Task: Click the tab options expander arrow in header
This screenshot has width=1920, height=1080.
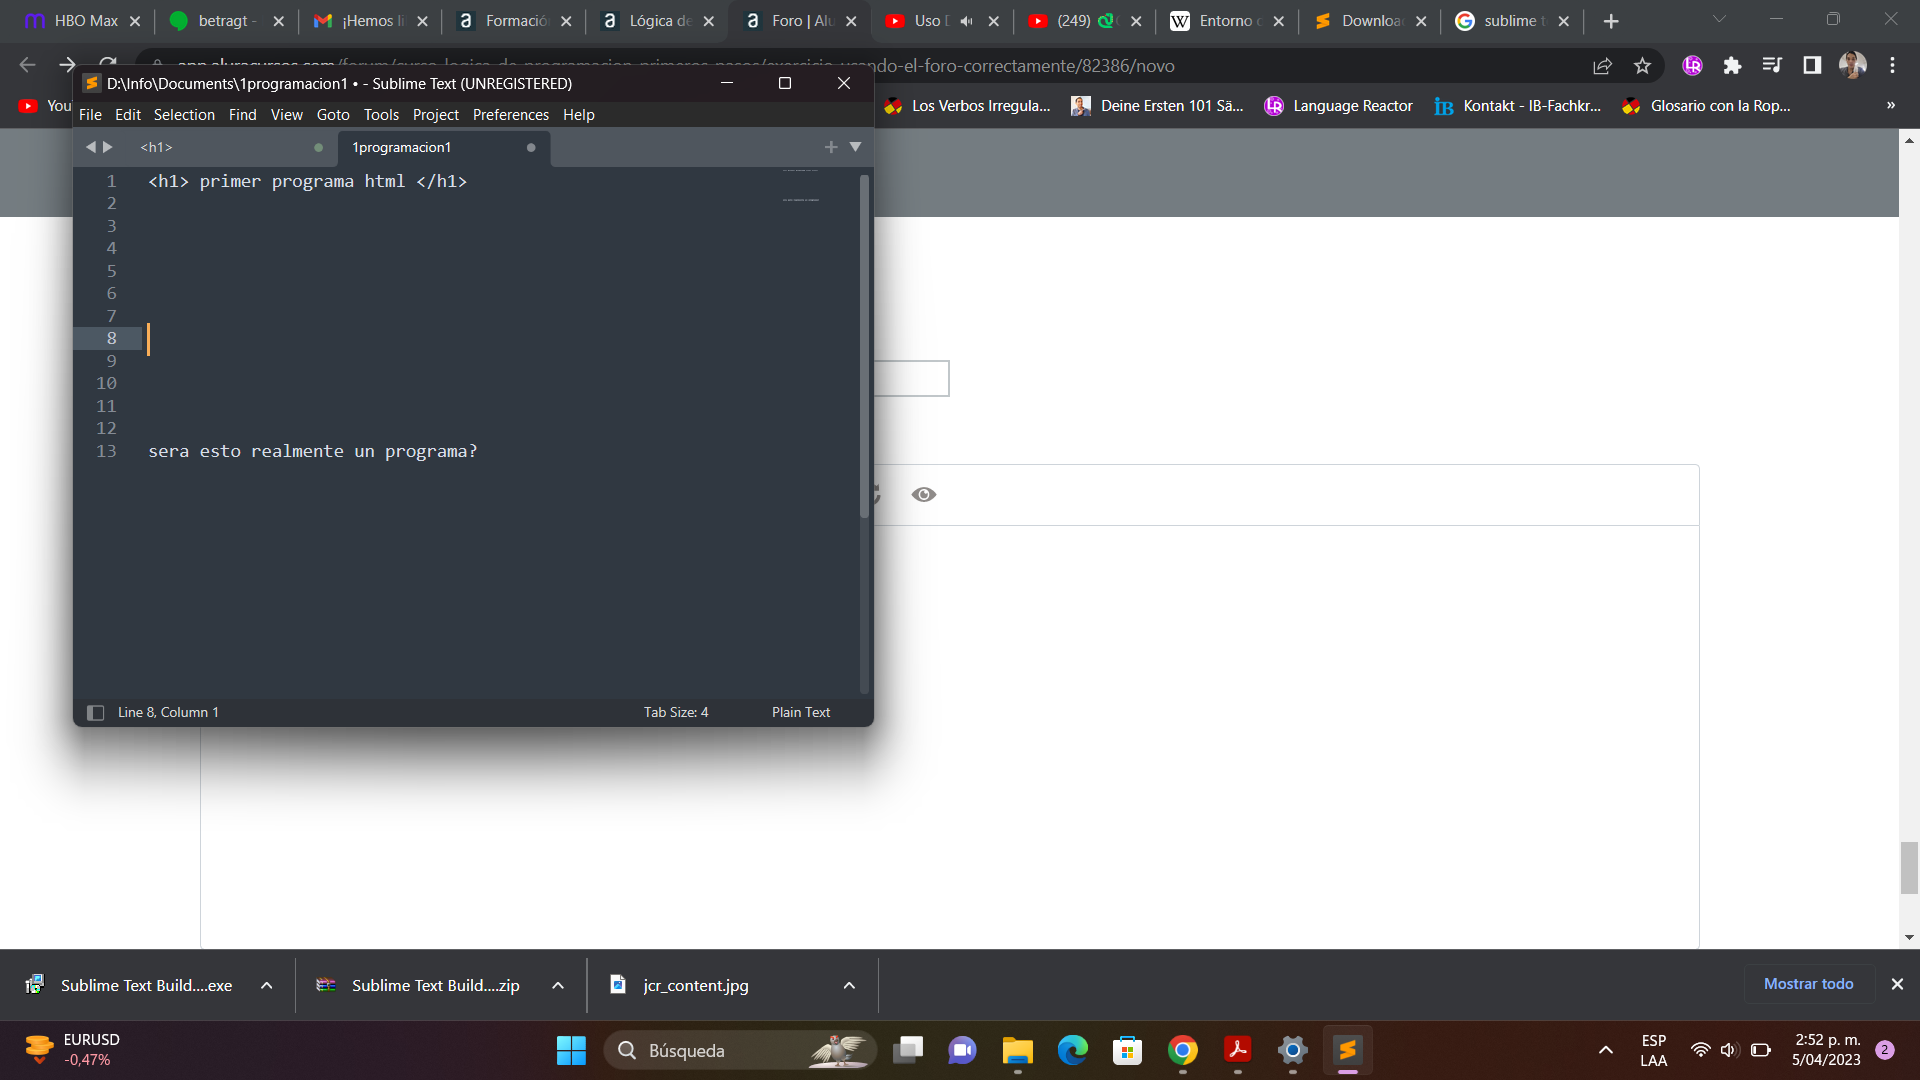Action: tap(855, 145)
